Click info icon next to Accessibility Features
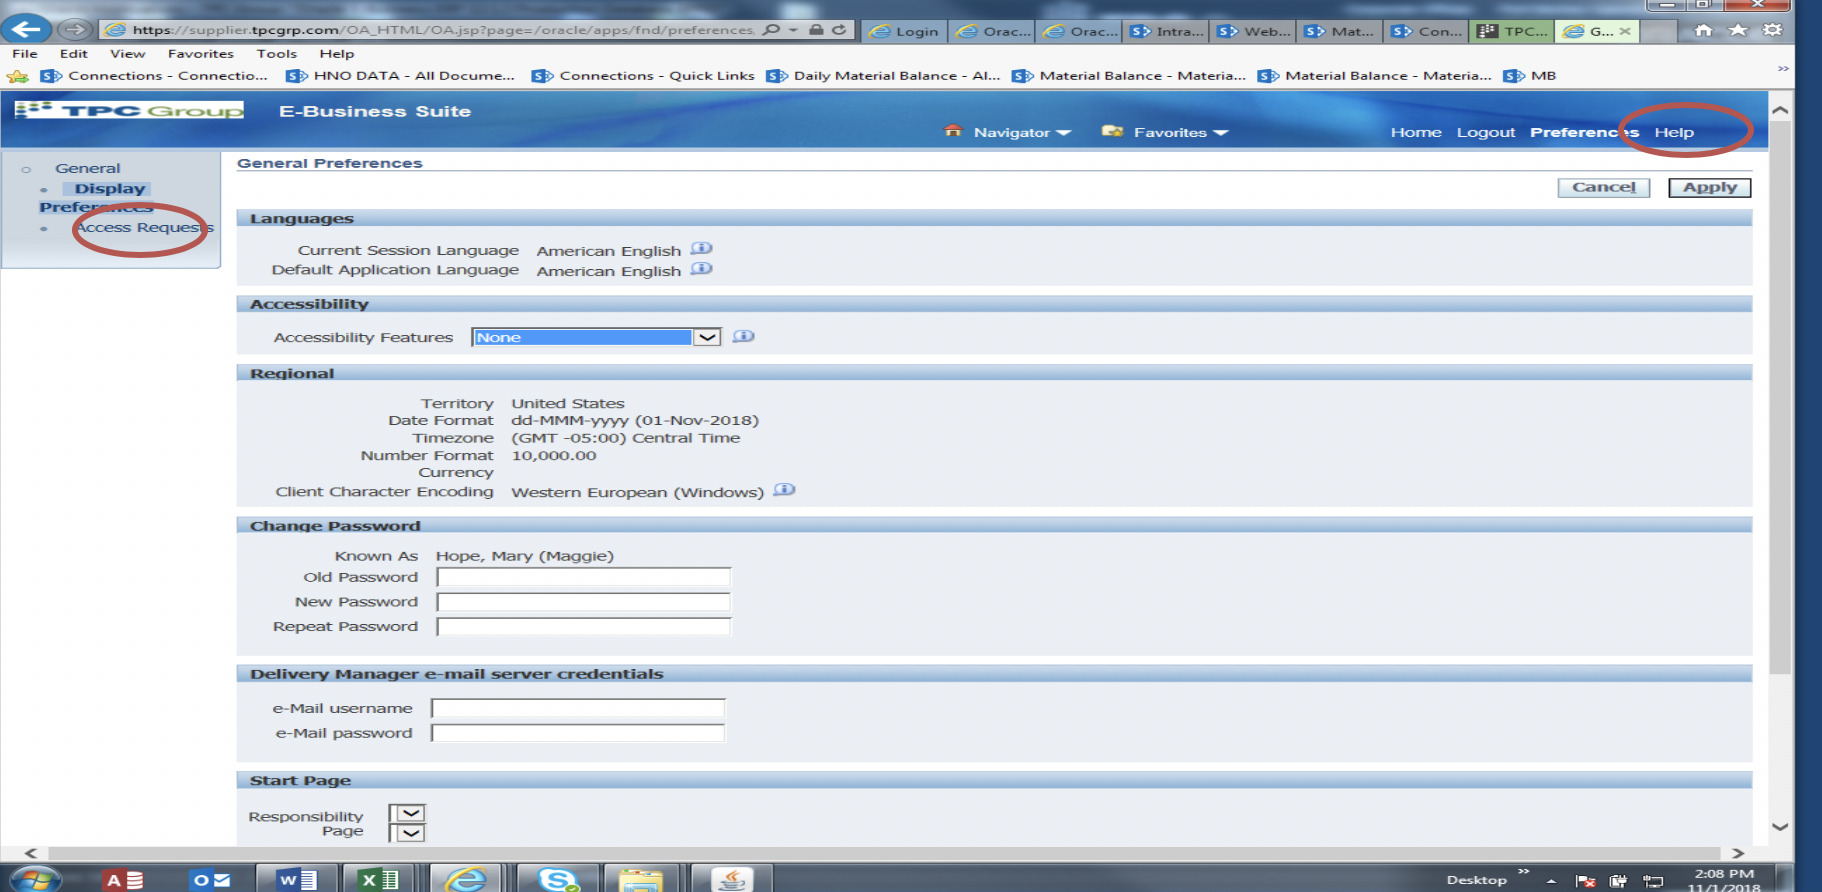Image resolution: width=1822 pixels, height=892 pixels. click(x=743, y=336)
